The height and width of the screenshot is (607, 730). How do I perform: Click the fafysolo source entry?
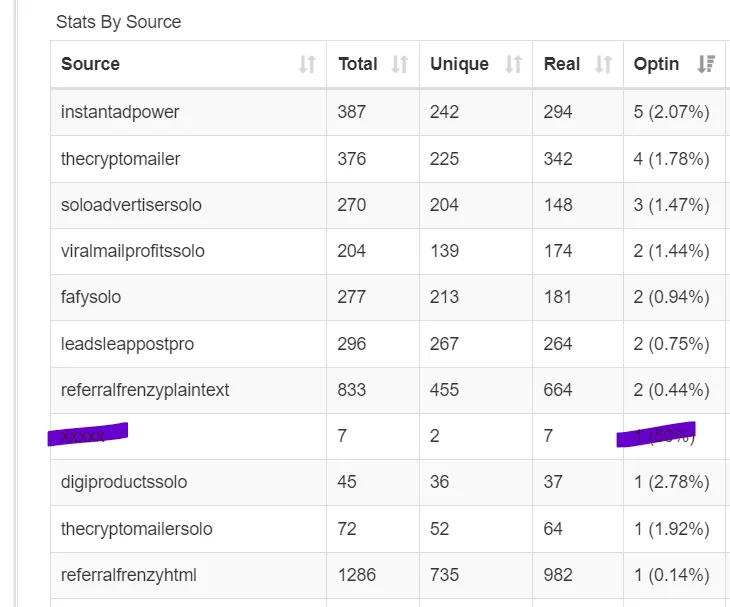(91, 297)
